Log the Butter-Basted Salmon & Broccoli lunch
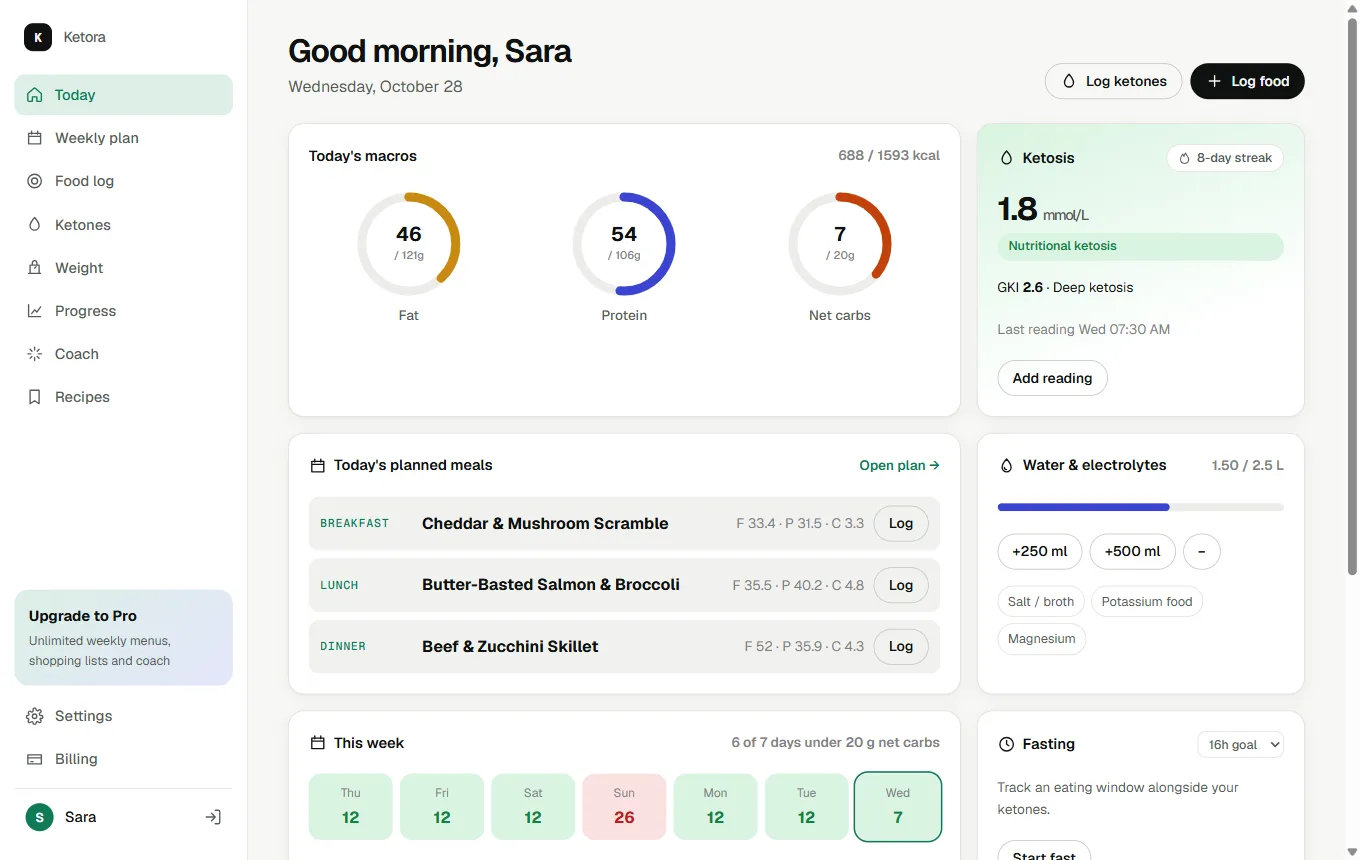 coord(901,585)
